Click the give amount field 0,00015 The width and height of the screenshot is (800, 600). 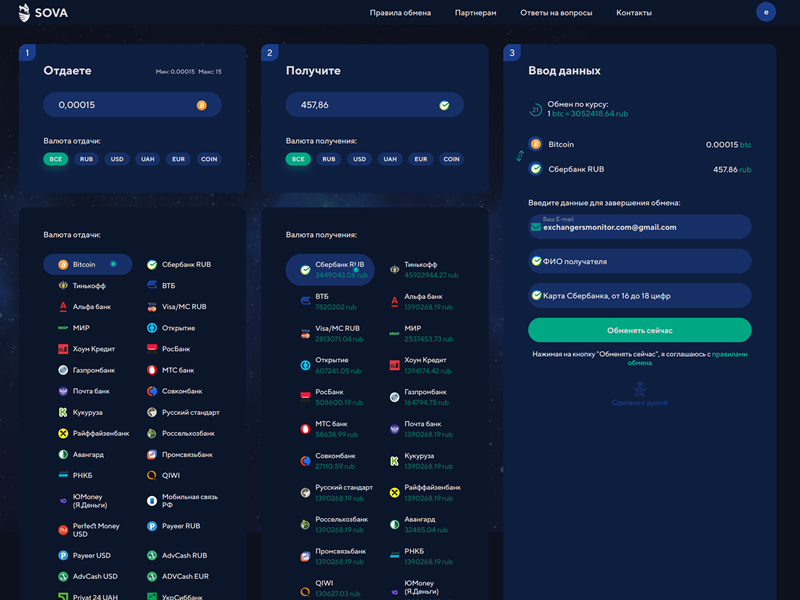(132, 105)
